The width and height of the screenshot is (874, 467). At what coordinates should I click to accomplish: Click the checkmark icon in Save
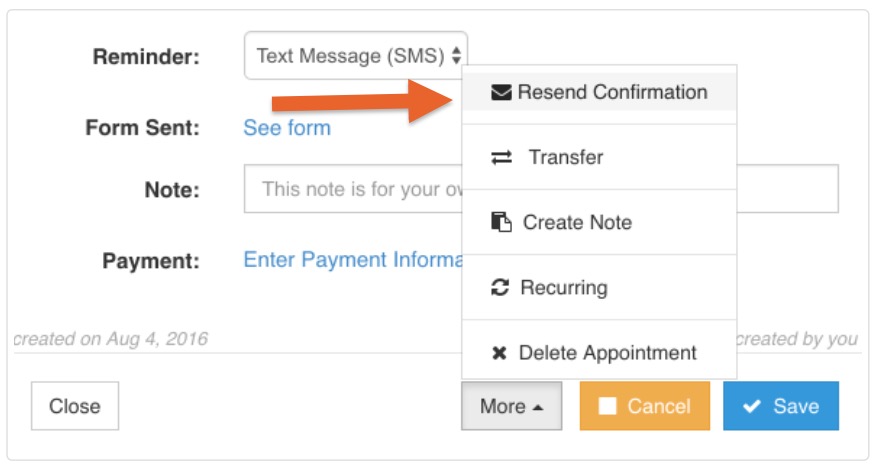pyautogui.click(x=751, y=406)
